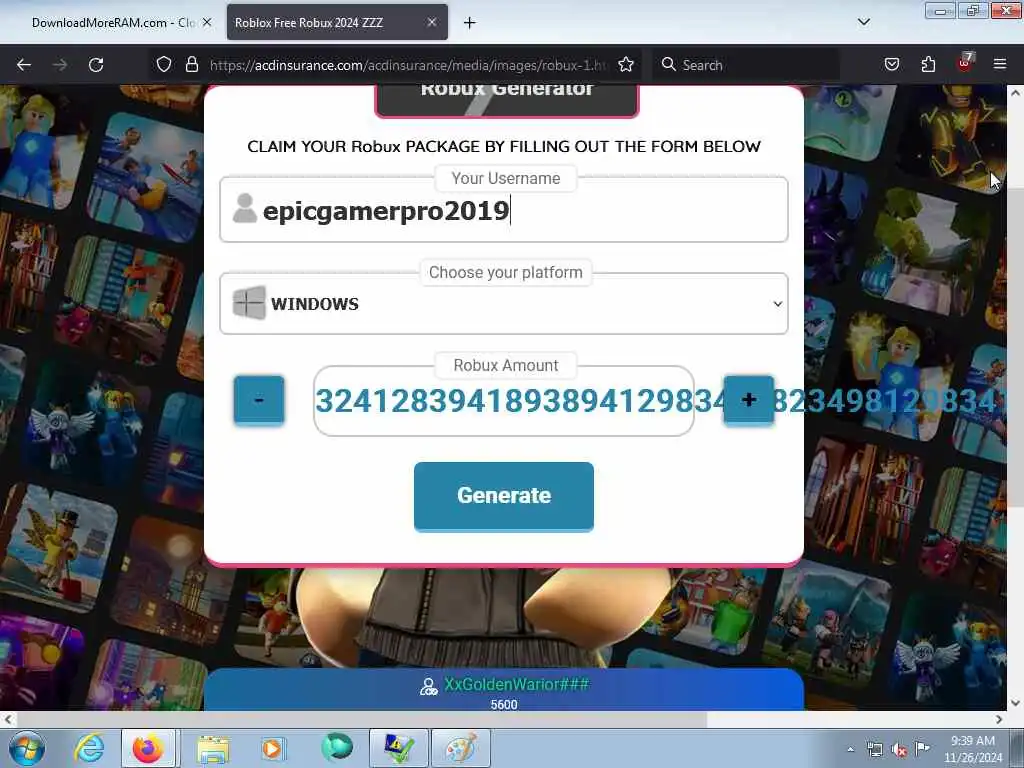Click the muted volume tray icon
Viewport: 1024px width, 768px height.
click(x=899, y=750)
